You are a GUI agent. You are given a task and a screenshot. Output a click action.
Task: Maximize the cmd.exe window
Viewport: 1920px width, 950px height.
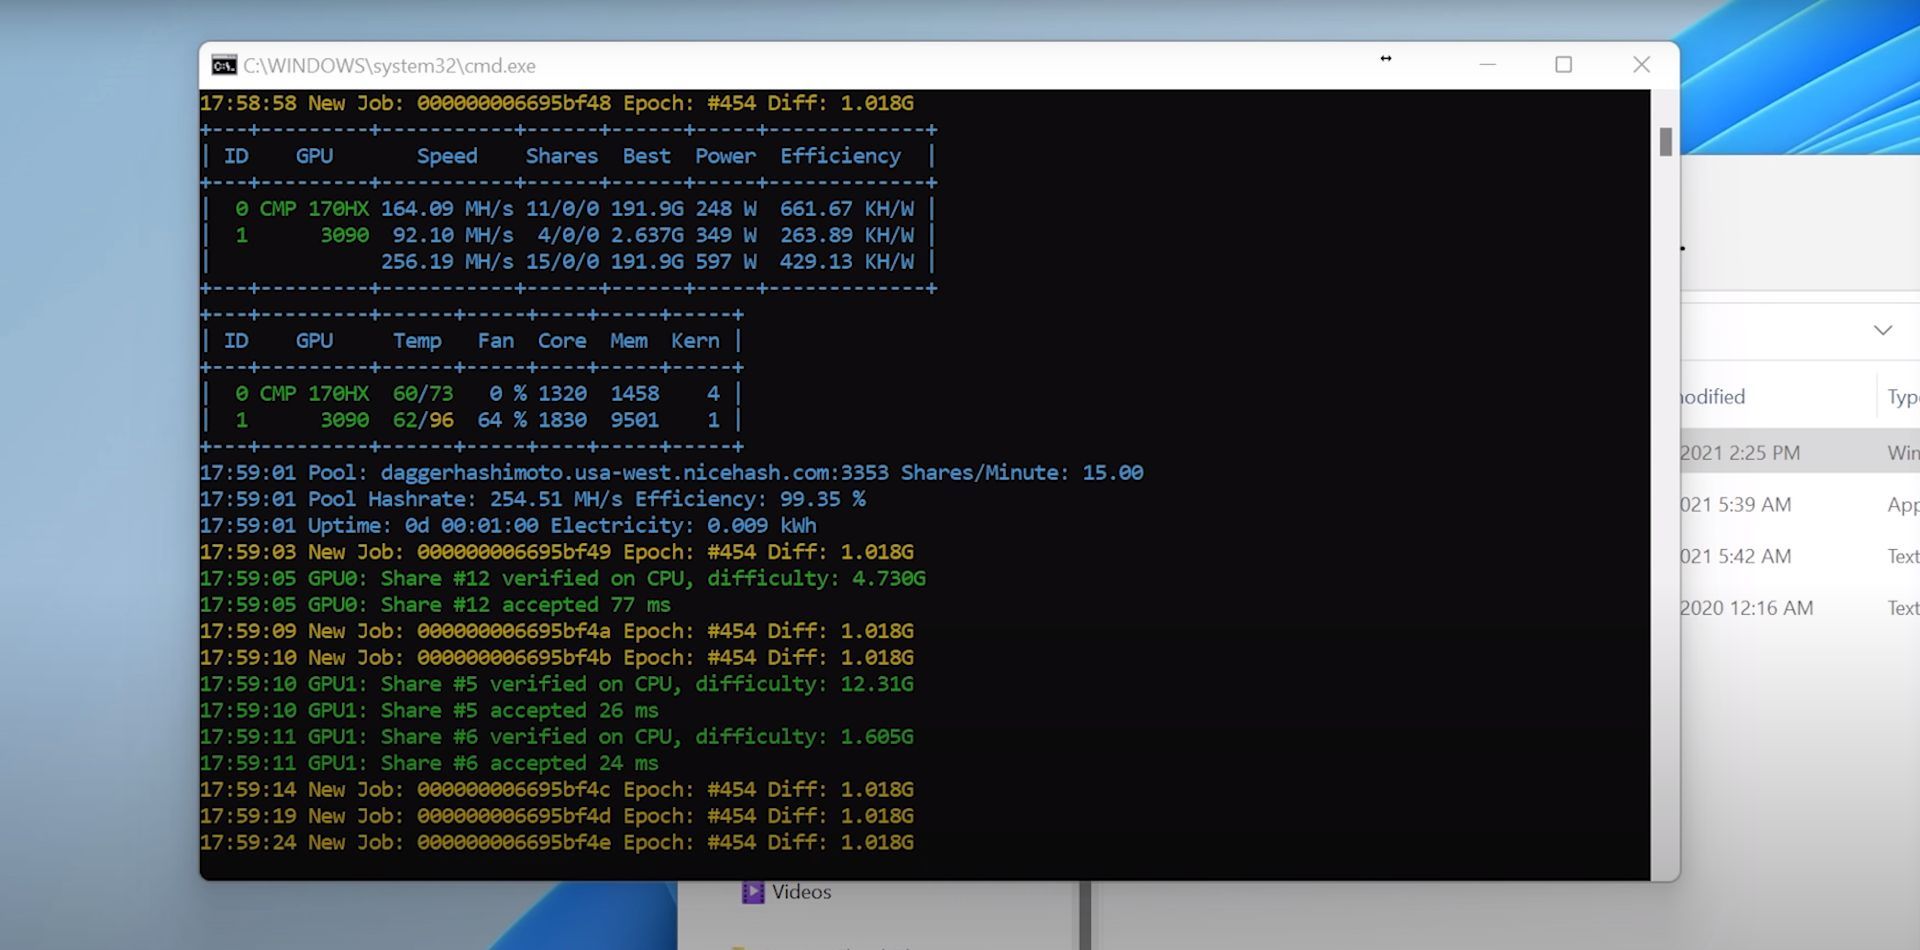click(x=1564, y=65)
